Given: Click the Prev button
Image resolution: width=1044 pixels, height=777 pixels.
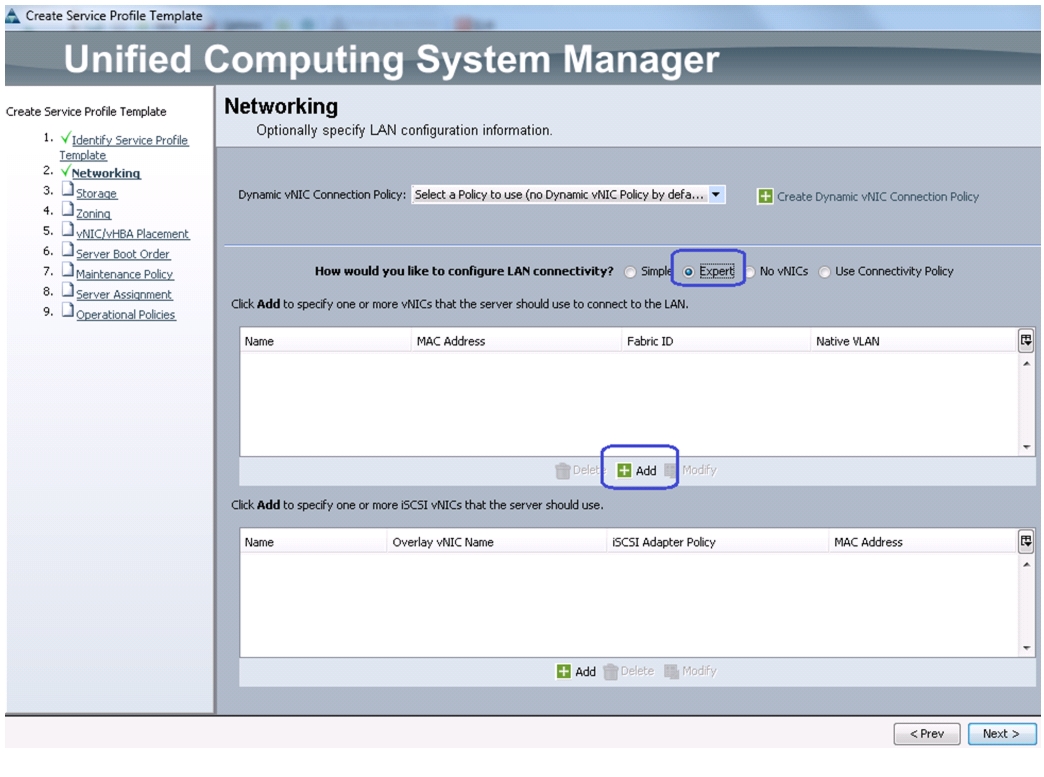Looking at the screenshot, I should point(927,734).
